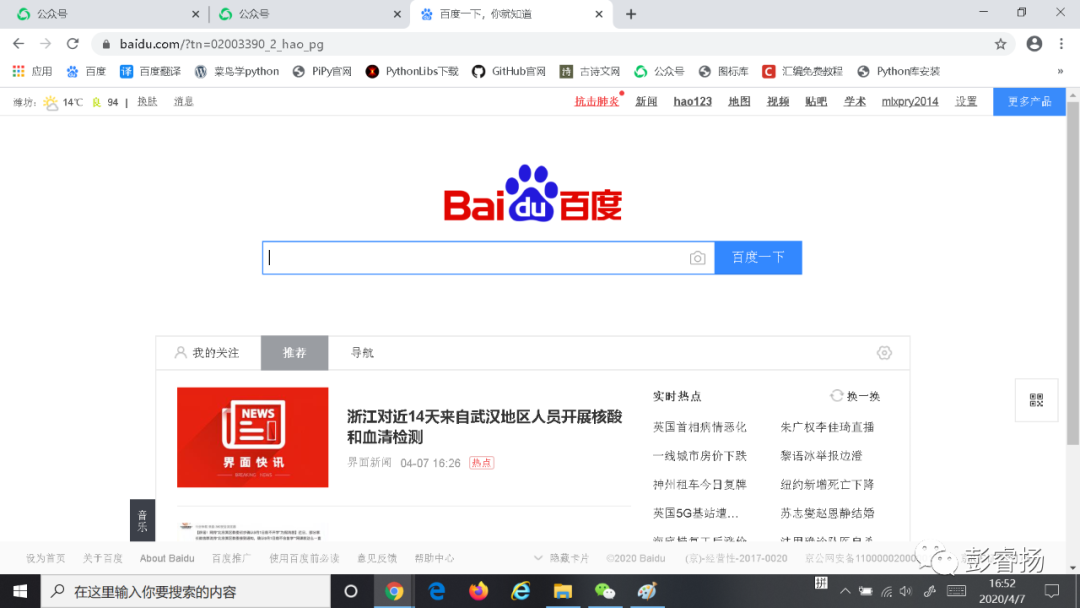1080x608 pixels.
Task: Click the browser back arrow
Action: coord(19,44)
